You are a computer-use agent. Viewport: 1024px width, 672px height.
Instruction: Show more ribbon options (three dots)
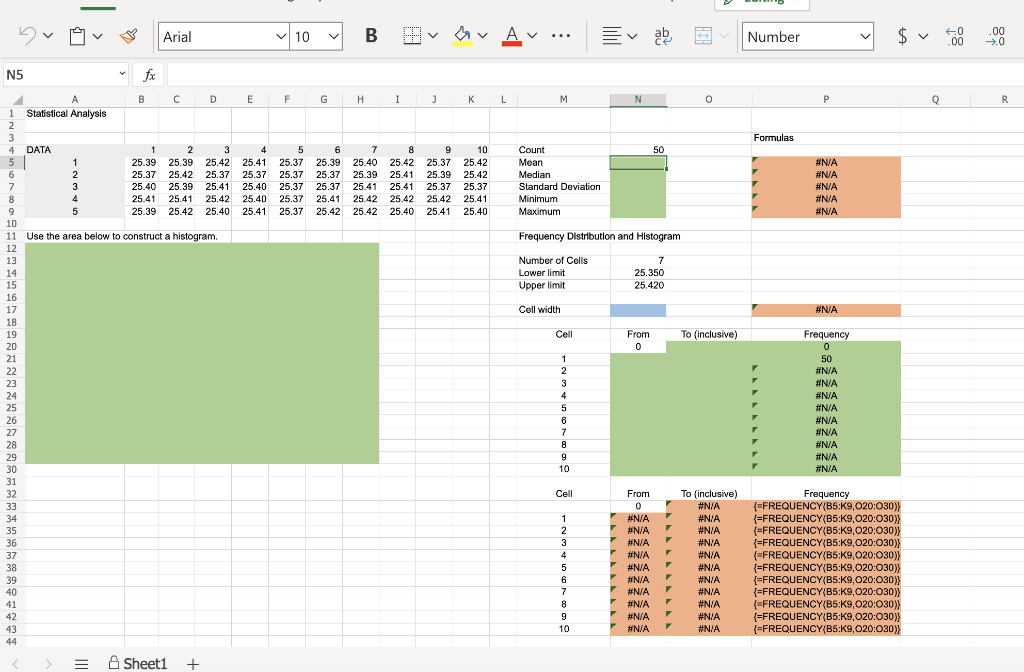click(x=561, y=37)
